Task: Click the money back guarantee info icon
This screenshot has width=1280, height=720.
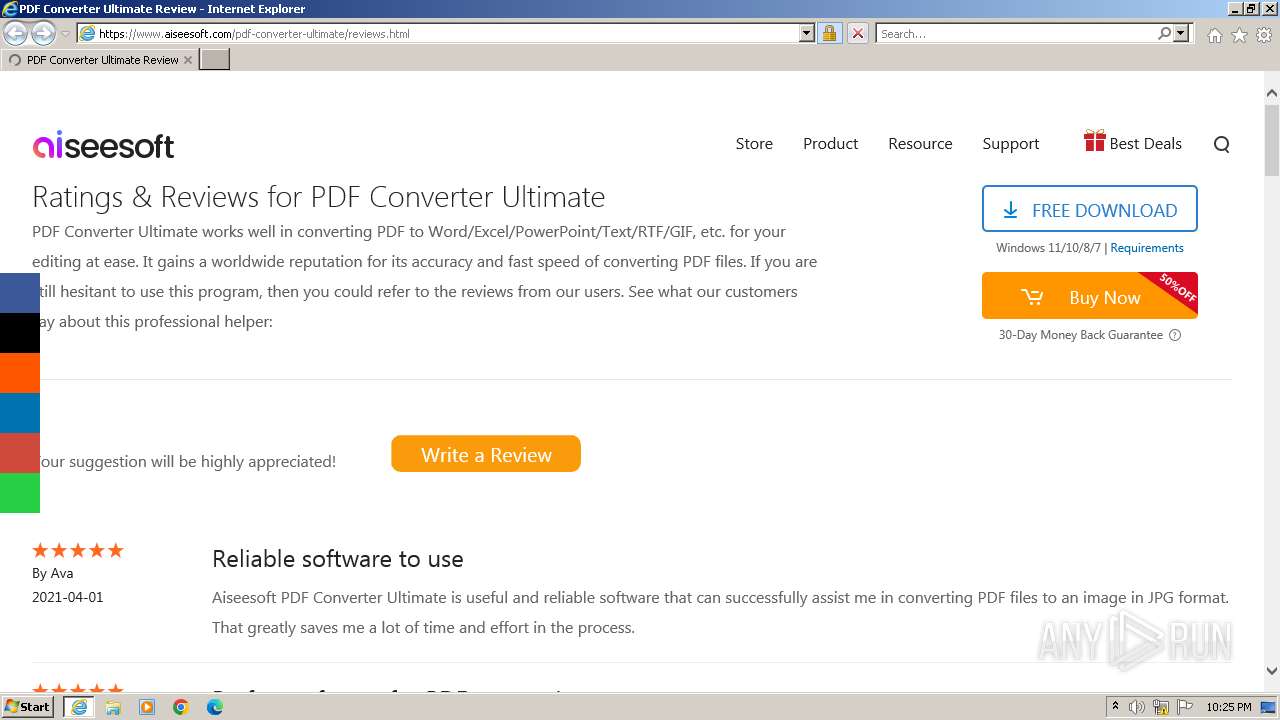Action: (1175, 335)
